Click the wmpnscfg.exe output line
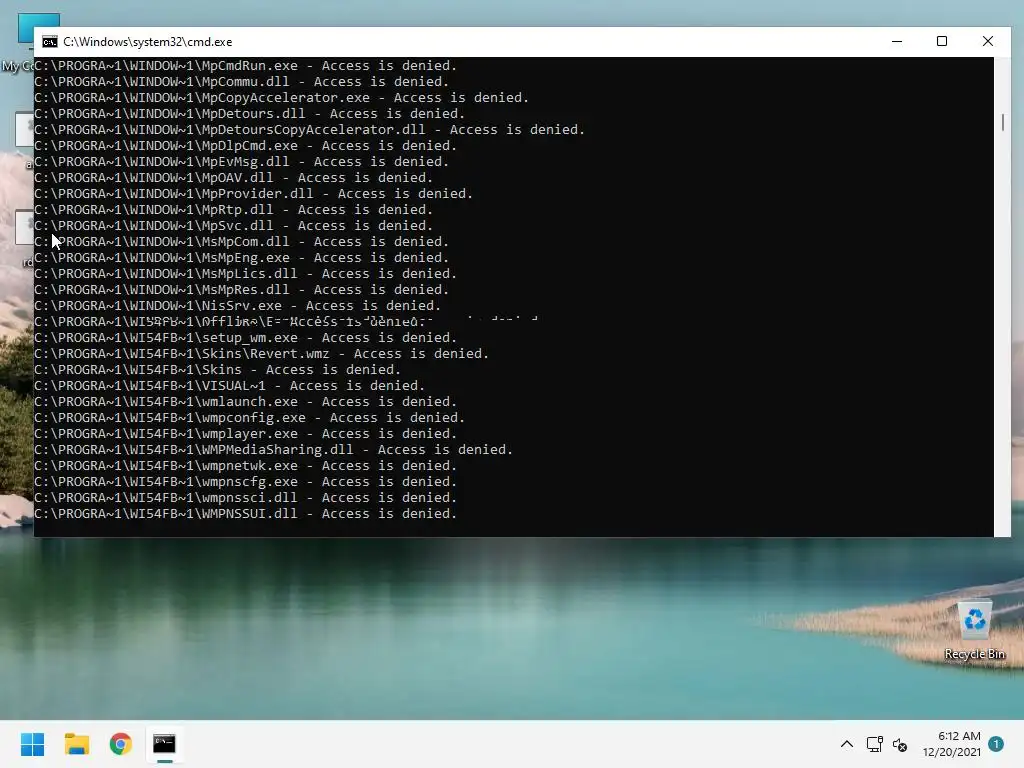The width and height of the screenshot is (1024, 768). pyautogui.click(x=246, y=481)
